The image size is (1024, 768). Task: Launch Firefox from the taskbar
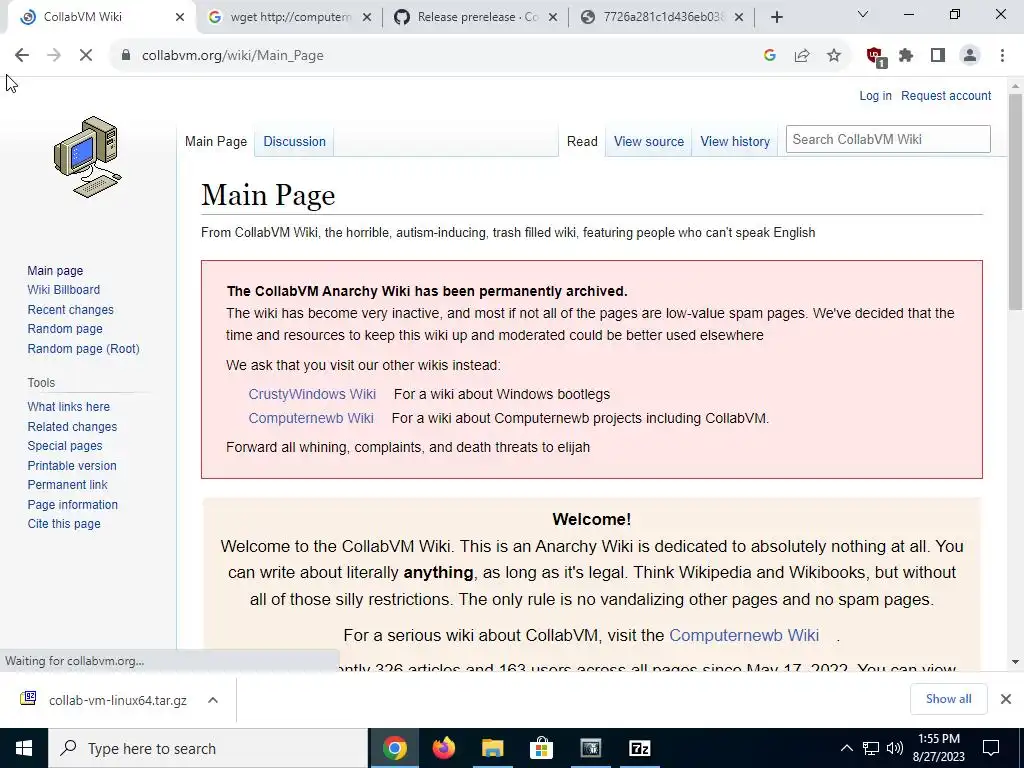click(x=444, y=748)
